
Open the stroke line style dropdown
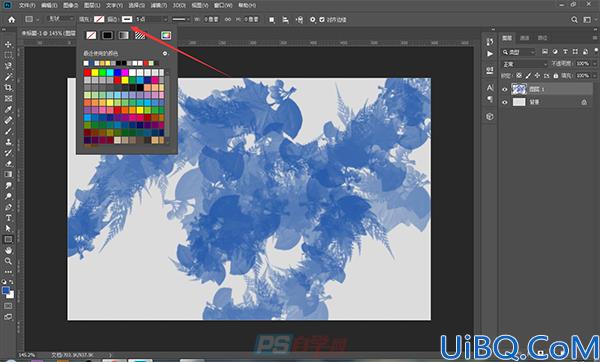point(181,19)
